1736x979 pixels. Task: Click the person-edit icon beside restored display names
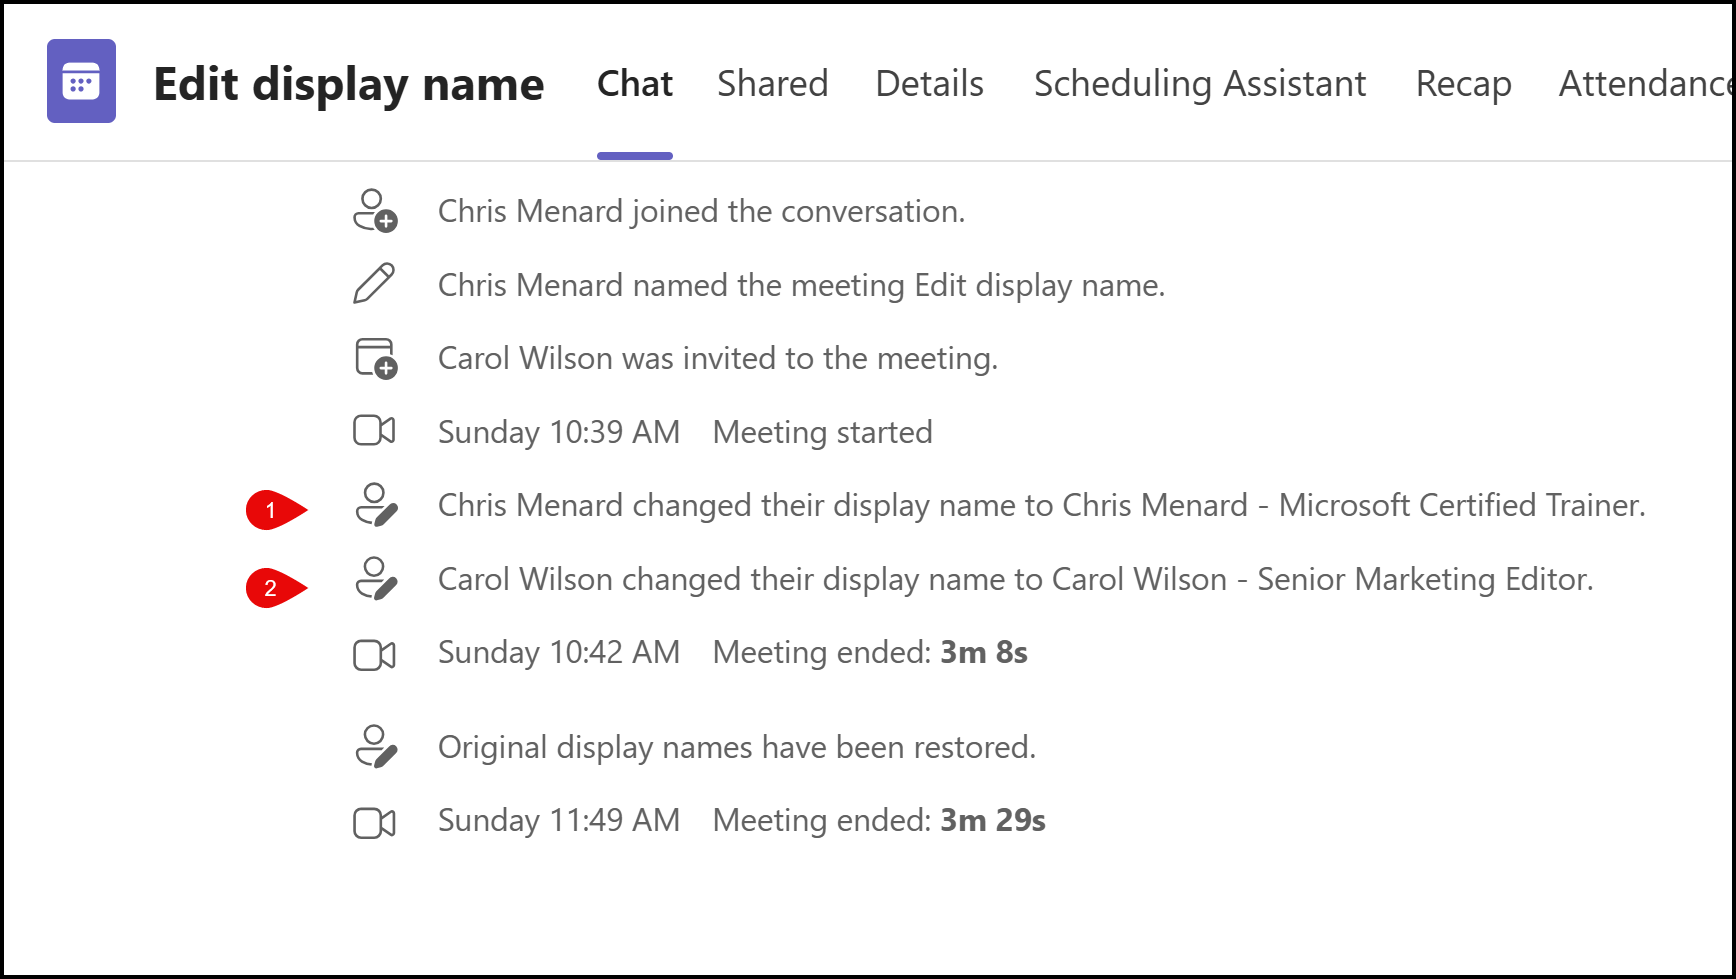375,746
